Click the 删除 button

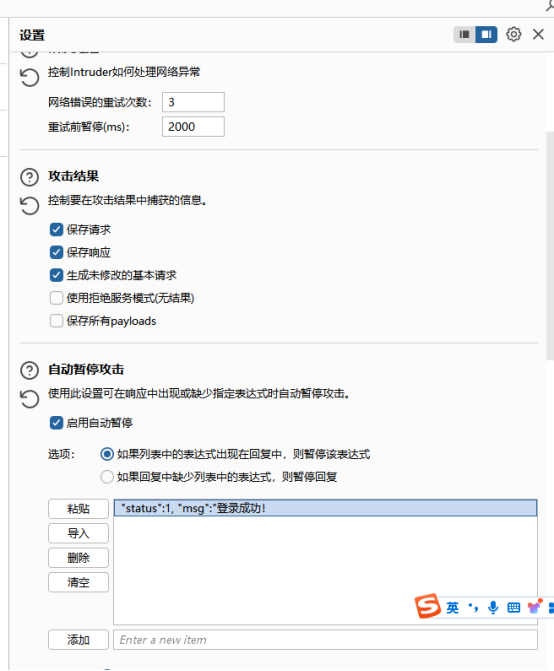click(78, 558)
